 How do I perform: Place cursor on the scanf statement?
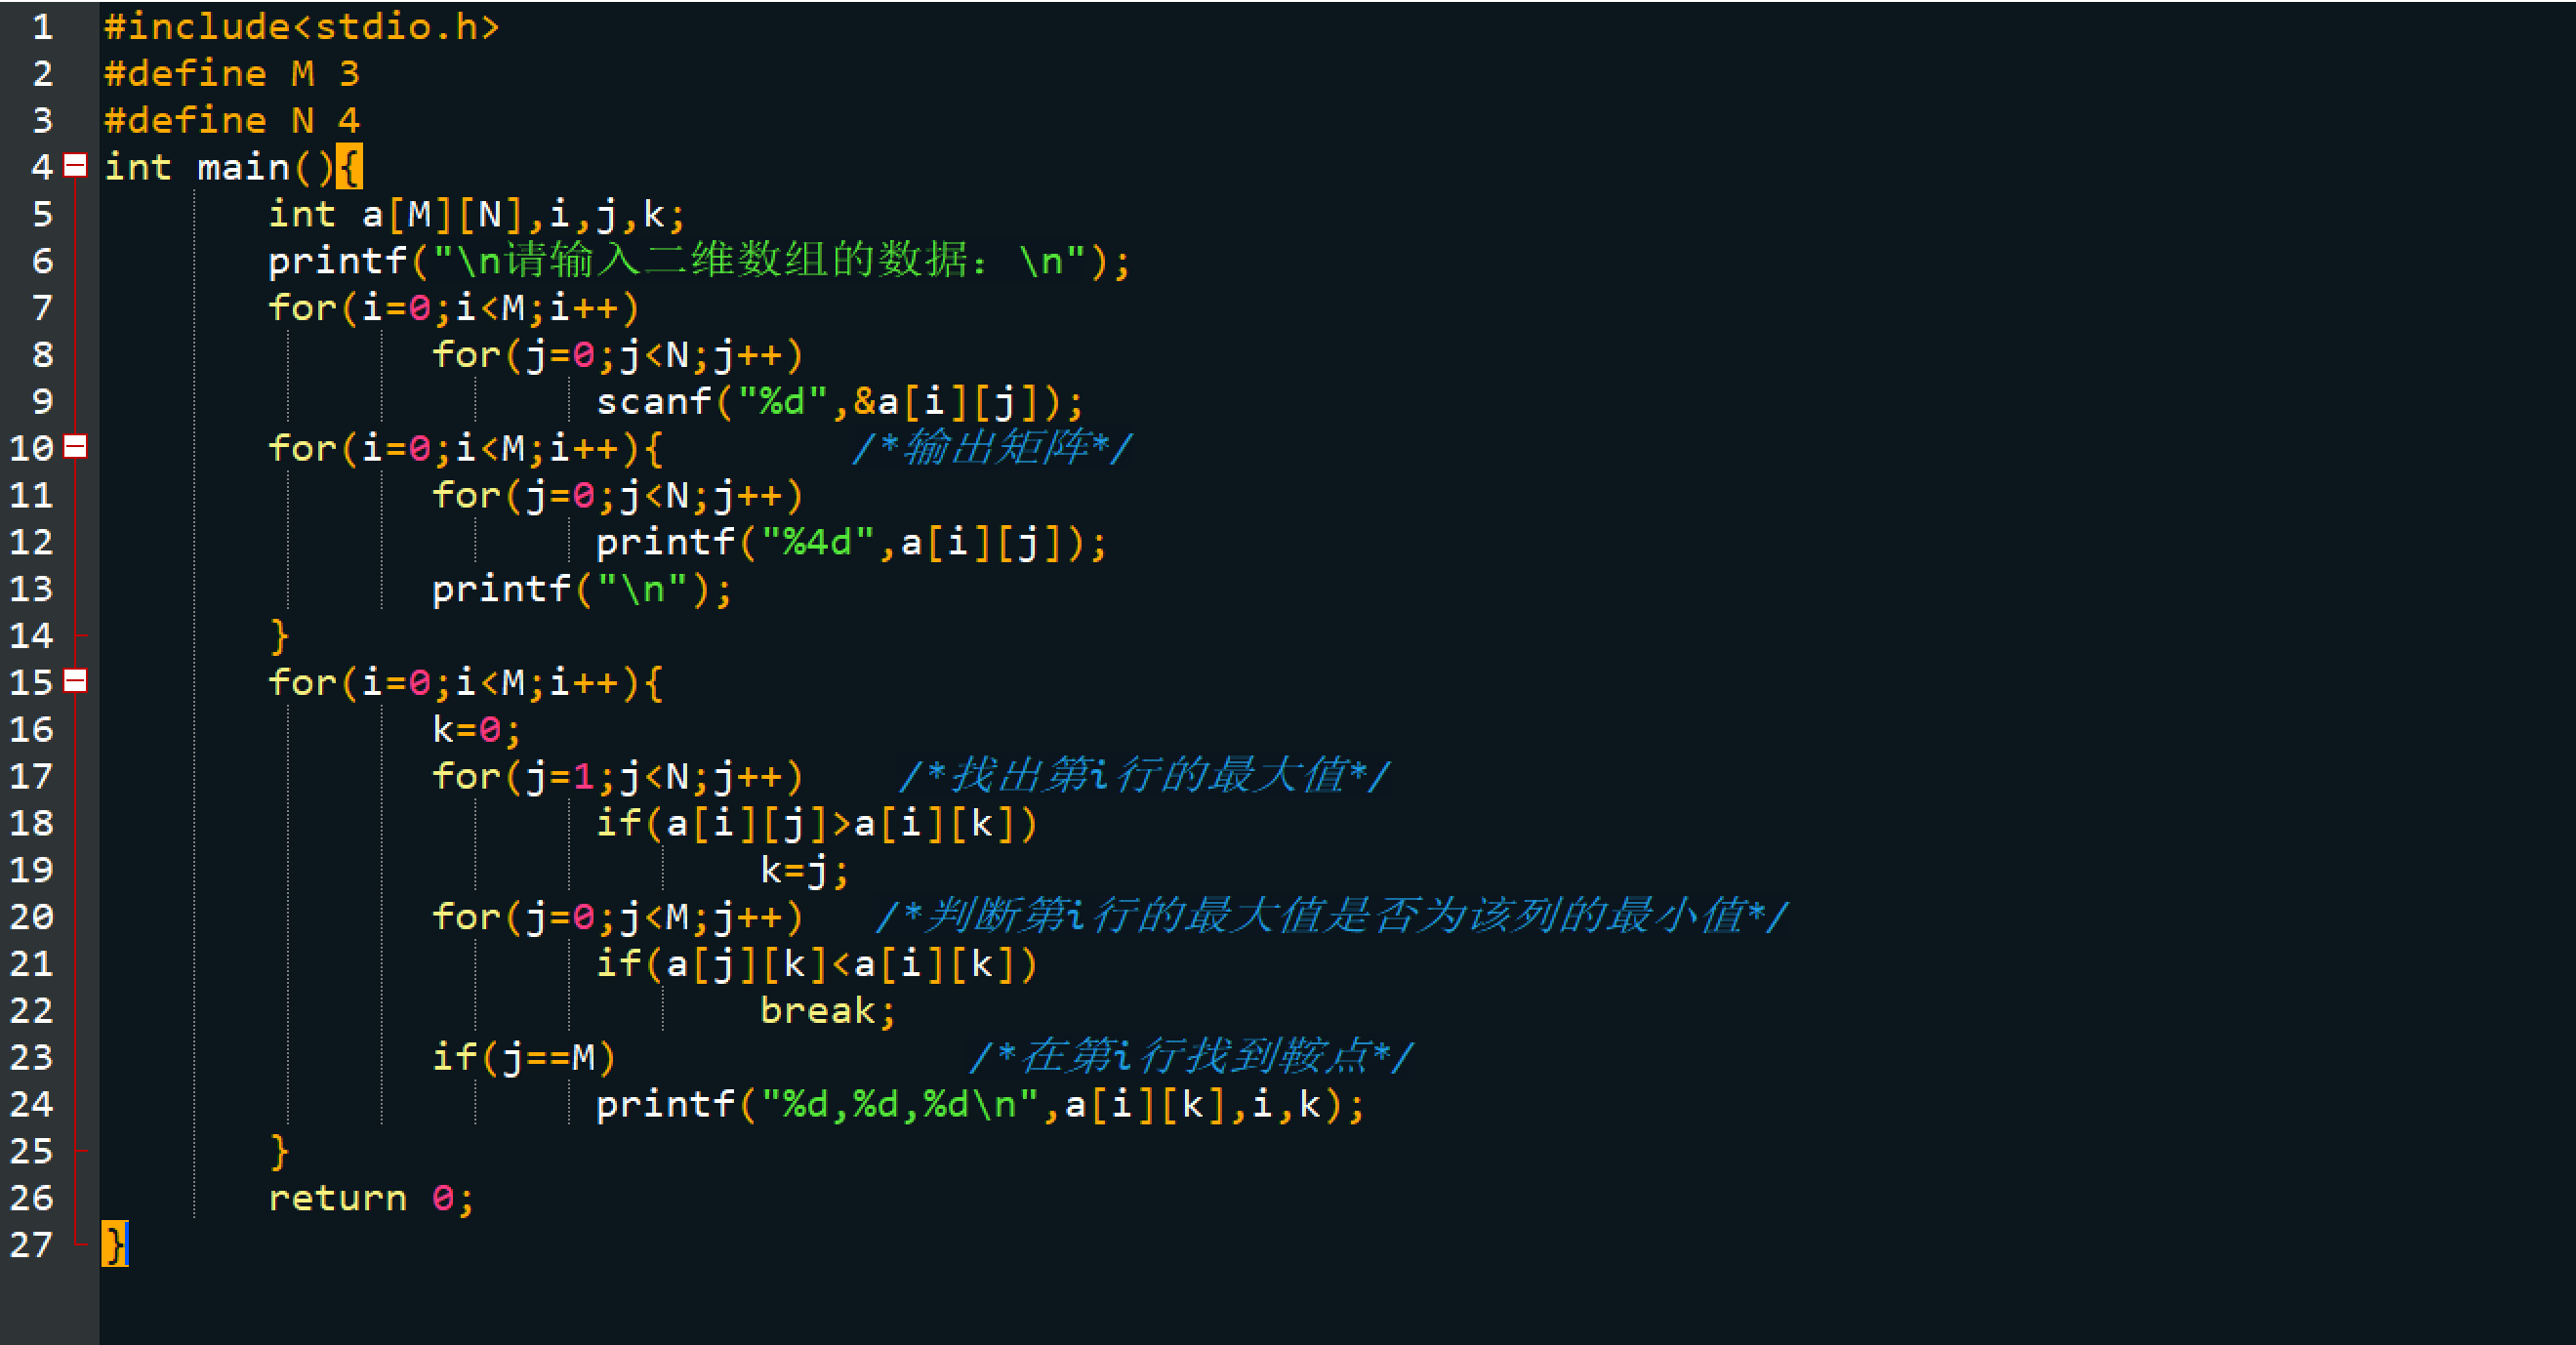[x=838, y=402]
